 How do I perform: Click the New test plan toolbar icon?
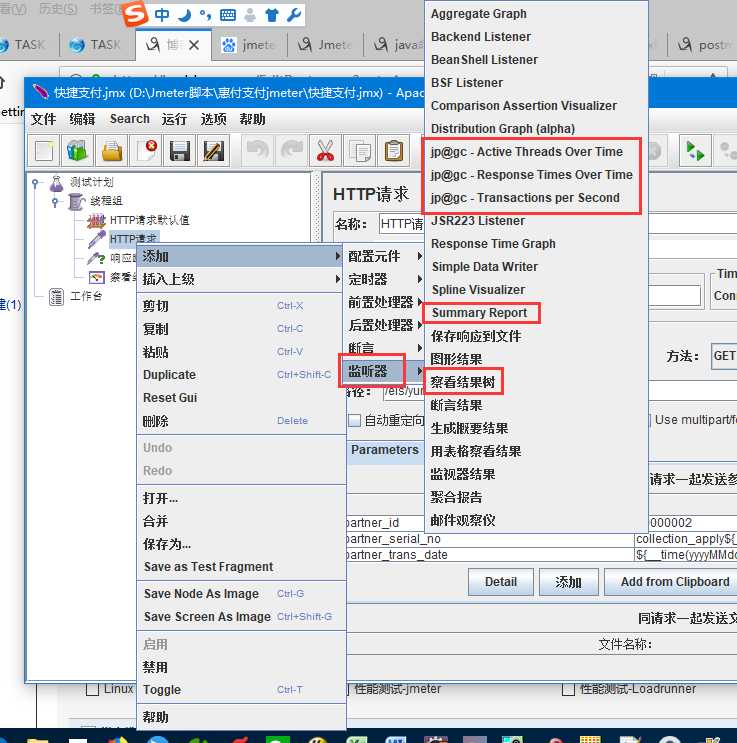pos(44,151)
